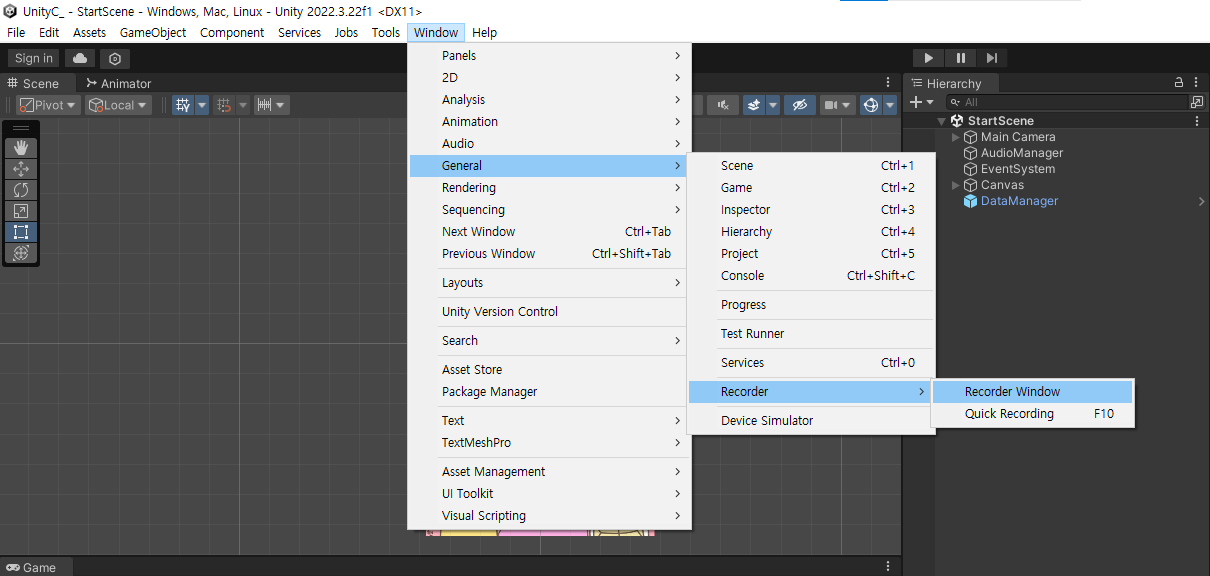The image size is (1210, 576).
Task: Open the Pivot handle position dropdown
Action: [x=49, y=105]
